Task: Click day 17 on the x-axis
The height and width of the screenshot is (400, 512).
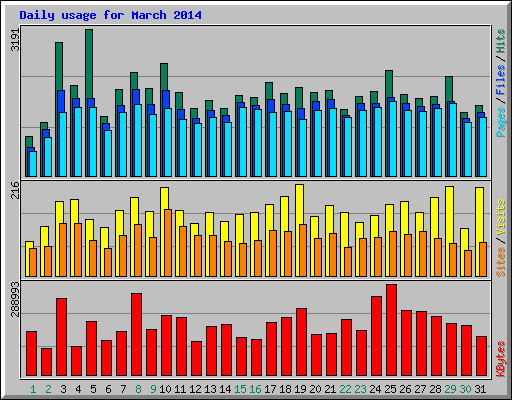Action: pyautogui.click(x=270, y=389)
